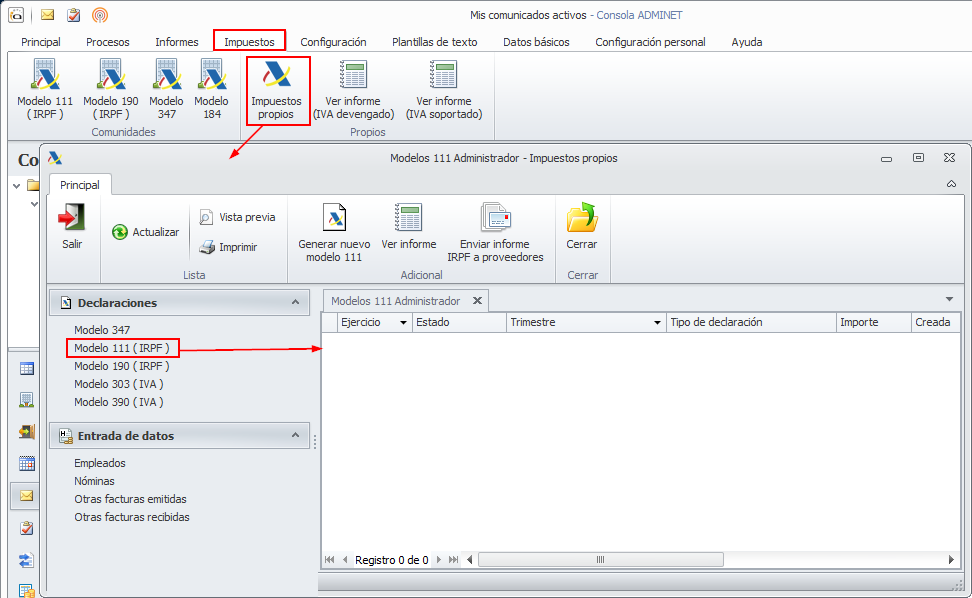Go to the next record in navigator
The image size is (972, 598).
click(438, 560)
